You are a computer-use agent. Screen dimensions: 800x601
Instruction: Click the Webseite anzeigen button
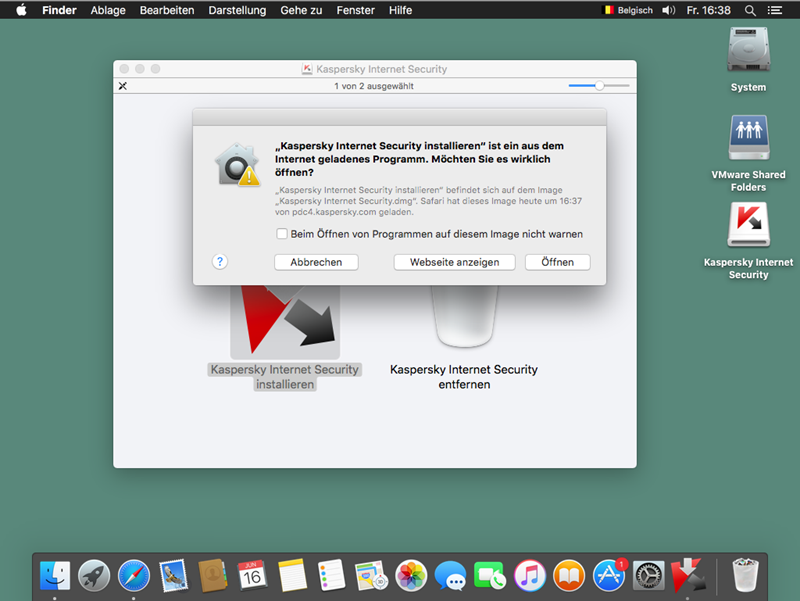(454, 262)
